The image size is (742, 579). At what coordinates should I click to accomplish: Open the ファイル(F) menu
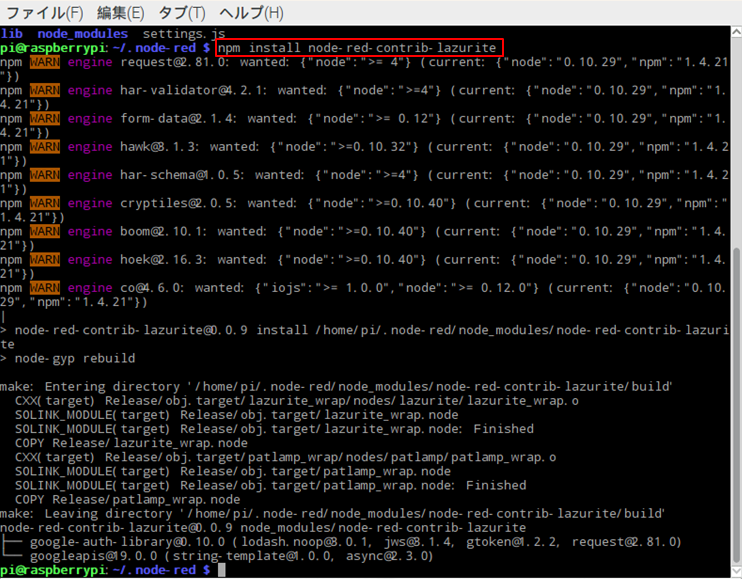44,13
